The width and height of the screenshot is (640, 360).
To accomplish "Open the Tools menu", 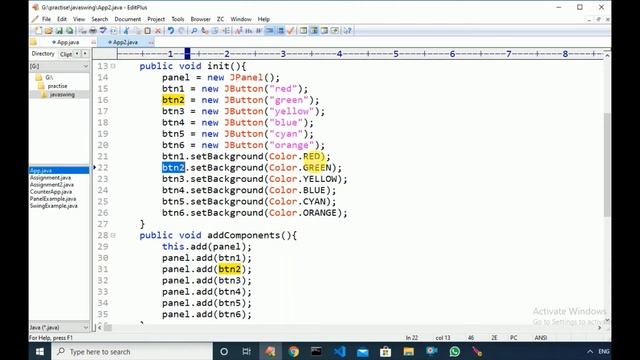I will (178, 19).
